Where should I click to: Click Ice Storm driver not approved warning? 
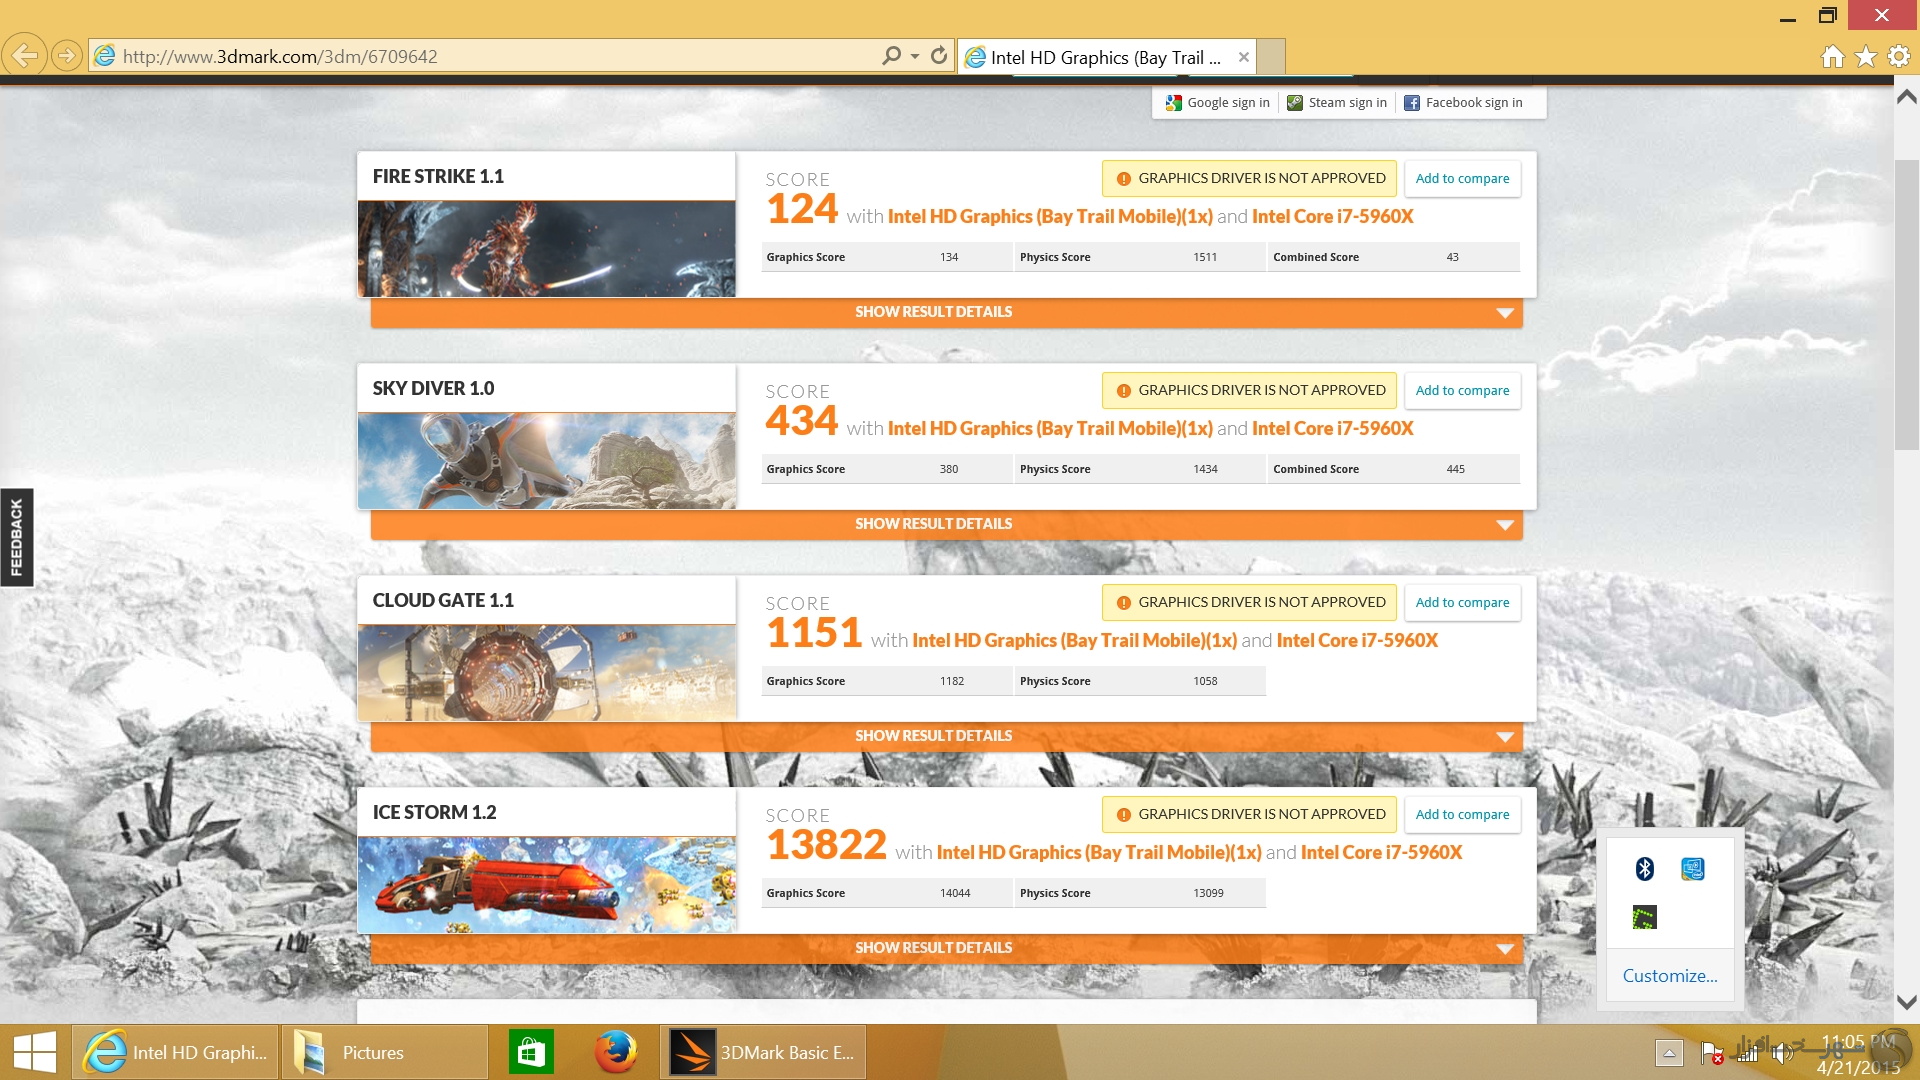tap(1249, 815)
